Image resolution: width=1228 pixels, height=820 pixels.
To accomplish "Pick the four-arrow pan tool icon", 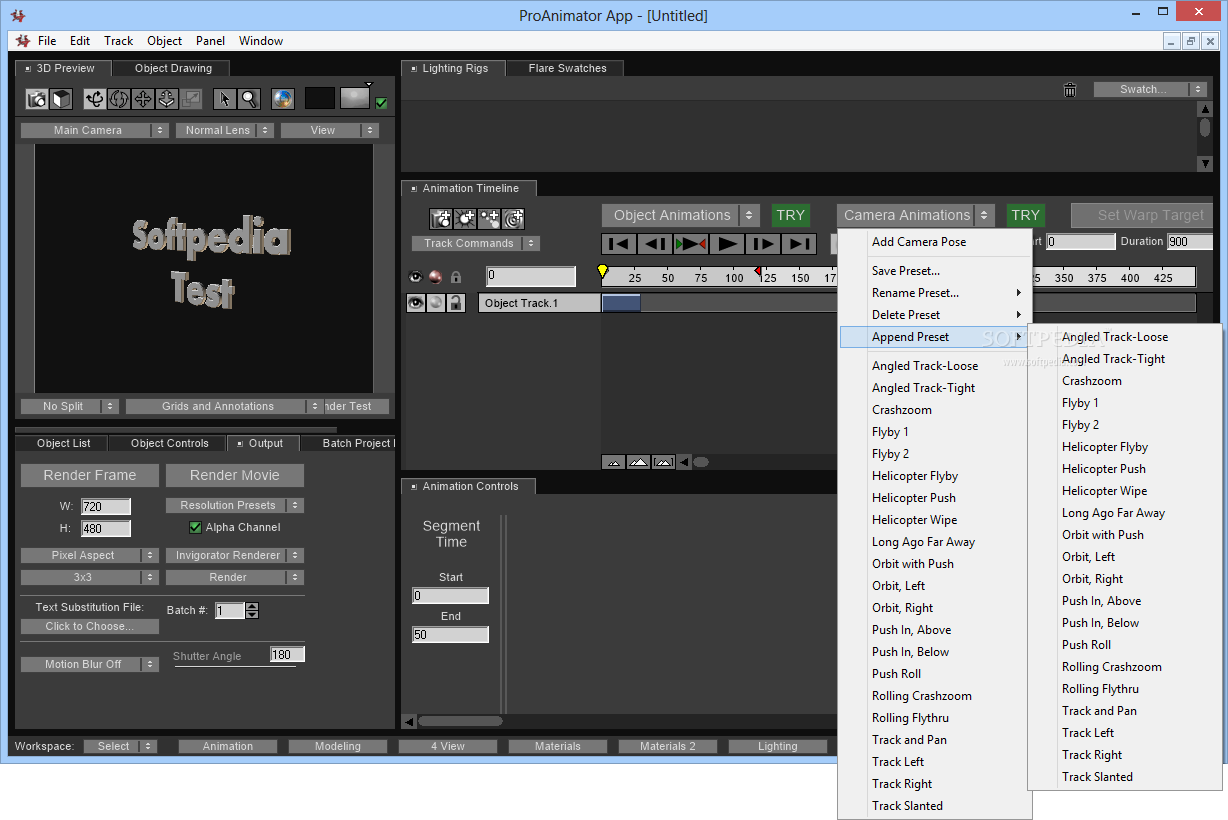I will coord(143,99).
